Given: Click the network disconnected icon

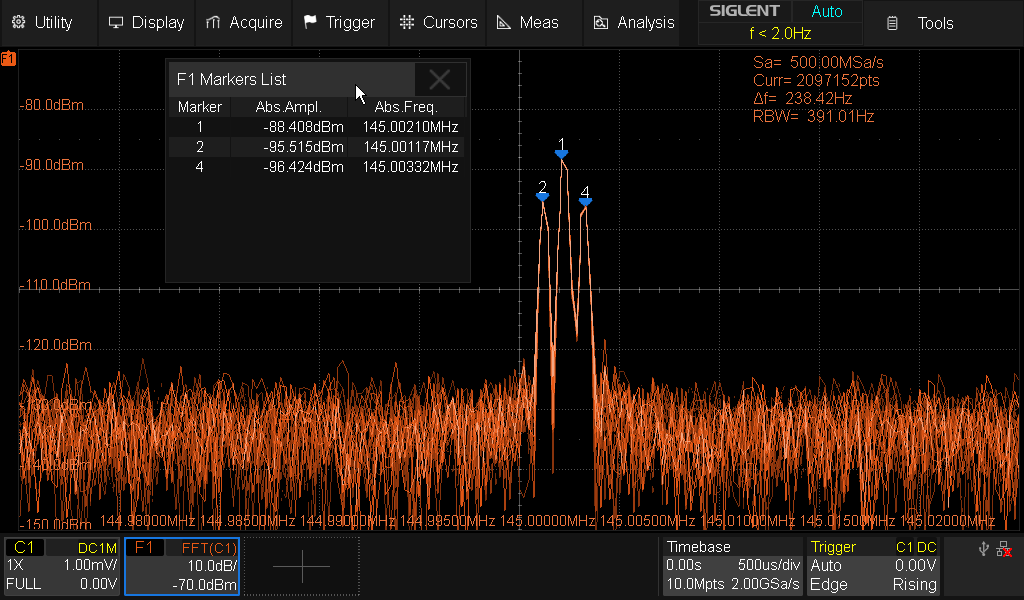Looking at the screenshot, I should coord(1004,549).
